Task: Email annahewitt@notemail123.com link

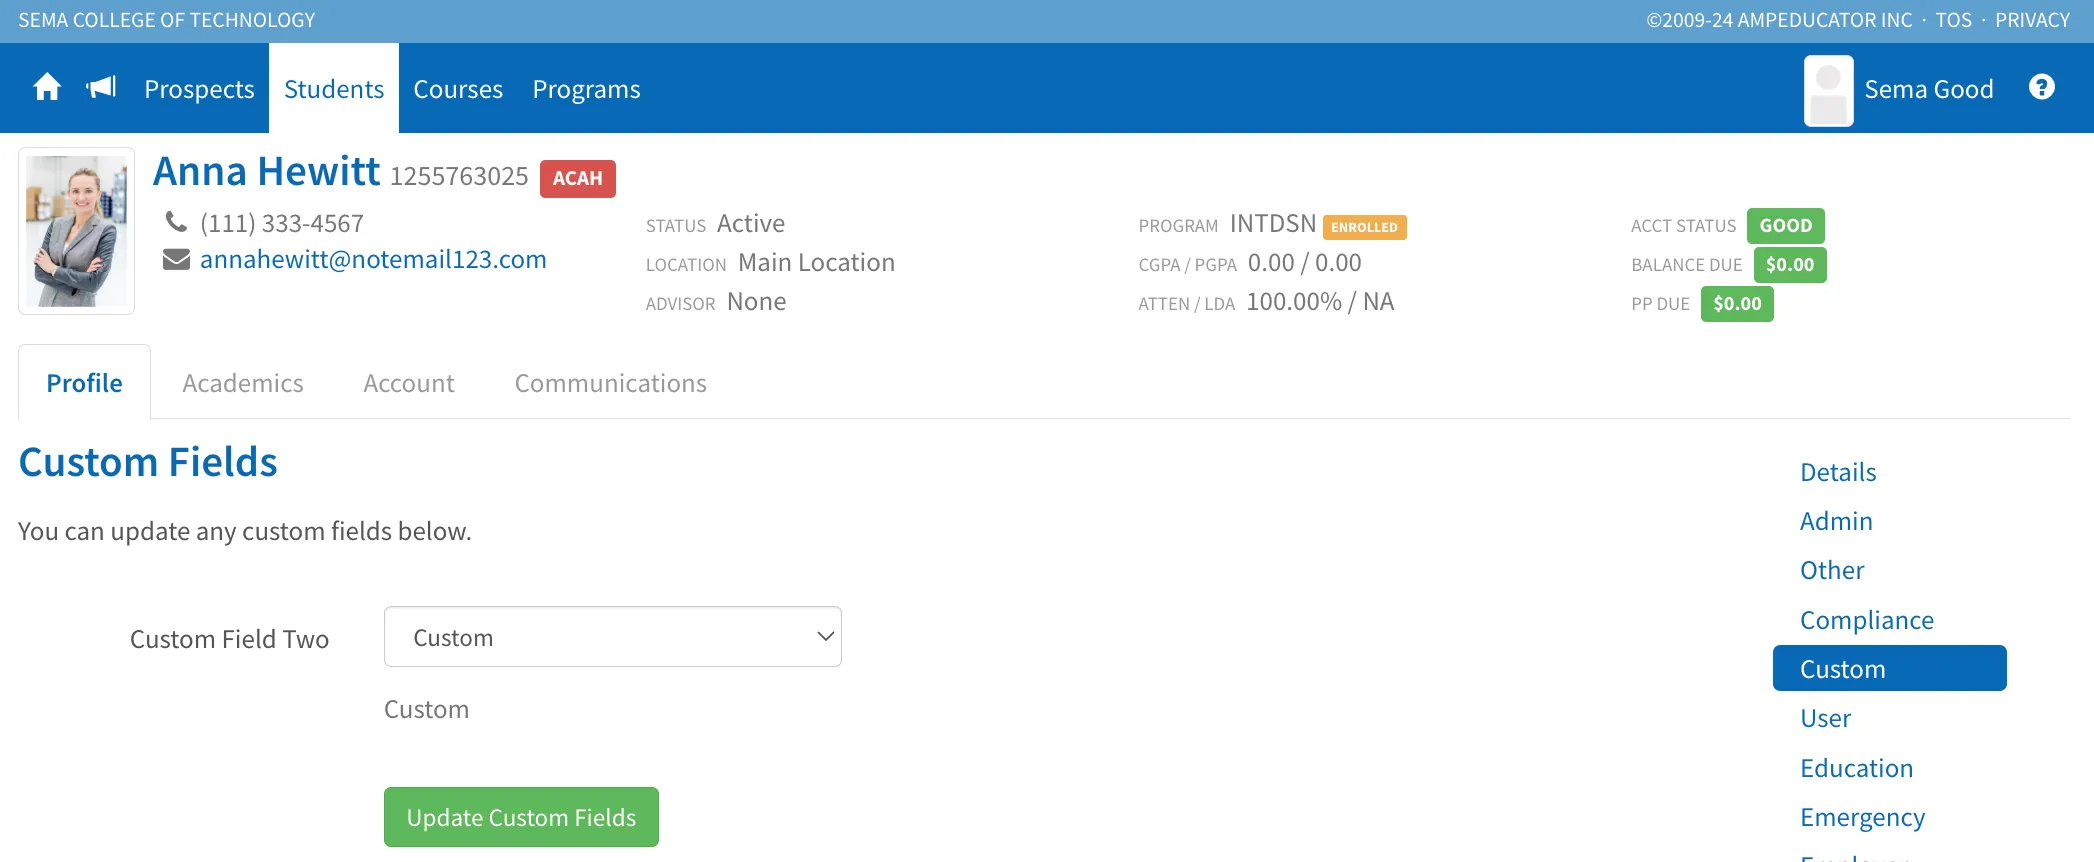Action: point(373,259)
